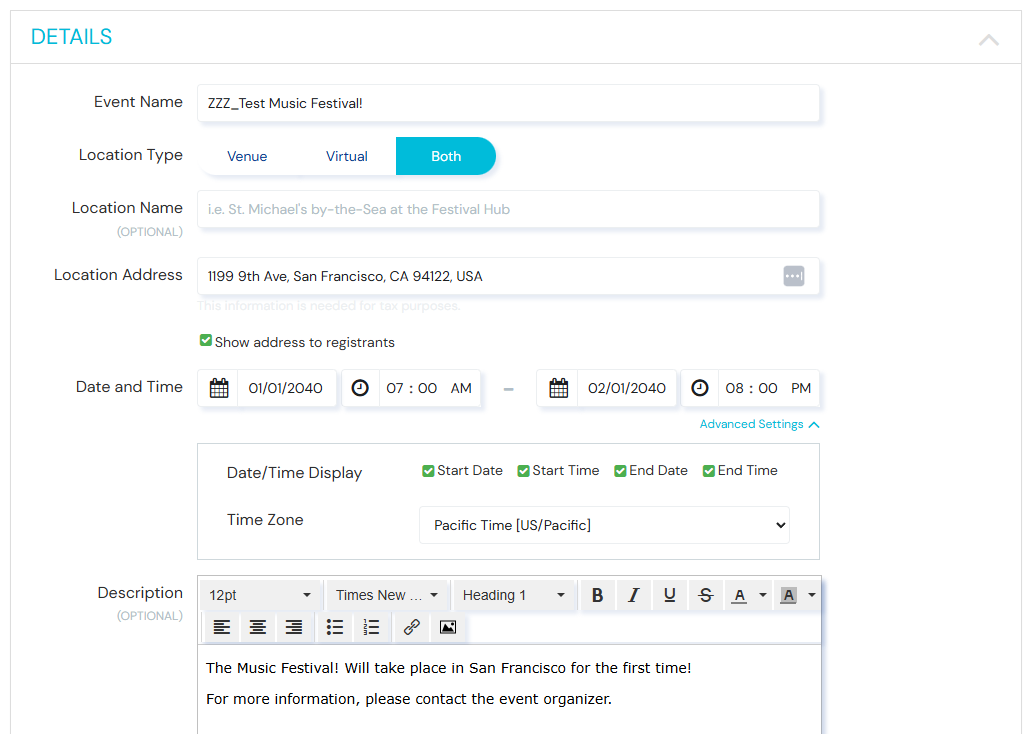The image size is (1036, 734).
Task: Edit the start time 07:00 AM
Action: pos(429,388)
